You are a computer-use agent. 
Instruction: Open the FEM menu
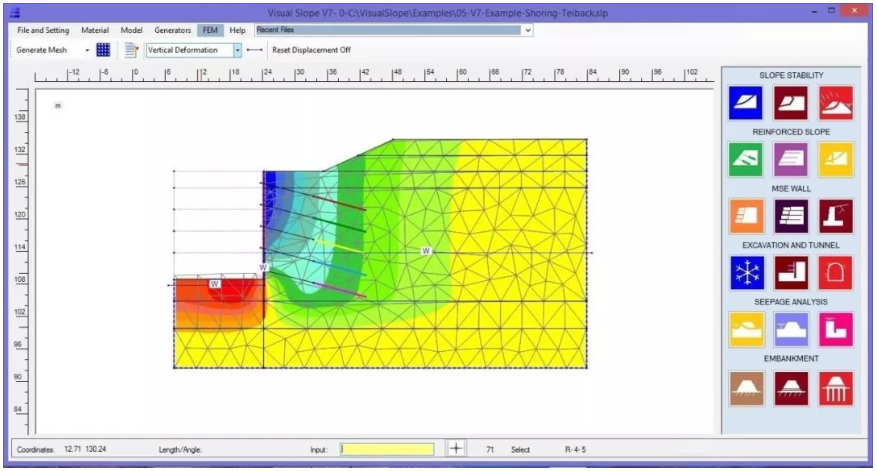(210, 31)
